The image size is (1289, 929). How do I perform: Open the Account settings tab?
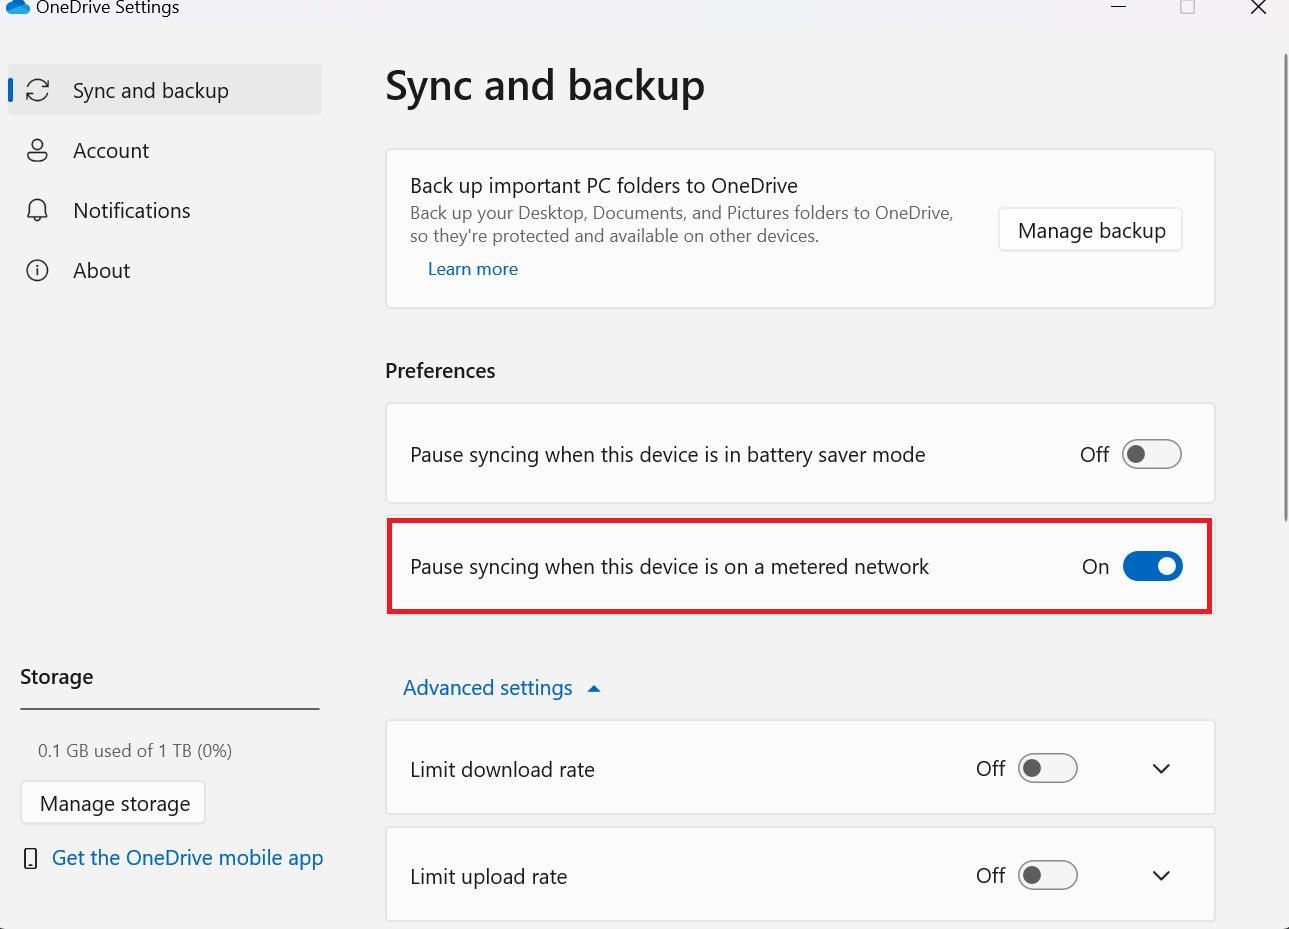111,151
